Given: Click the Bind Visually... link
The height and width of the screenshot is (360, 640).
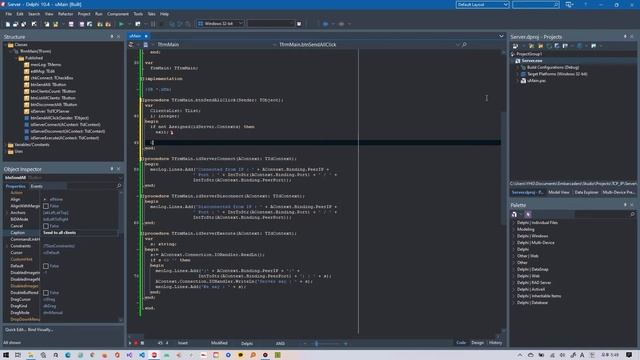Looking at the screenshot, I should click(40, 330).
